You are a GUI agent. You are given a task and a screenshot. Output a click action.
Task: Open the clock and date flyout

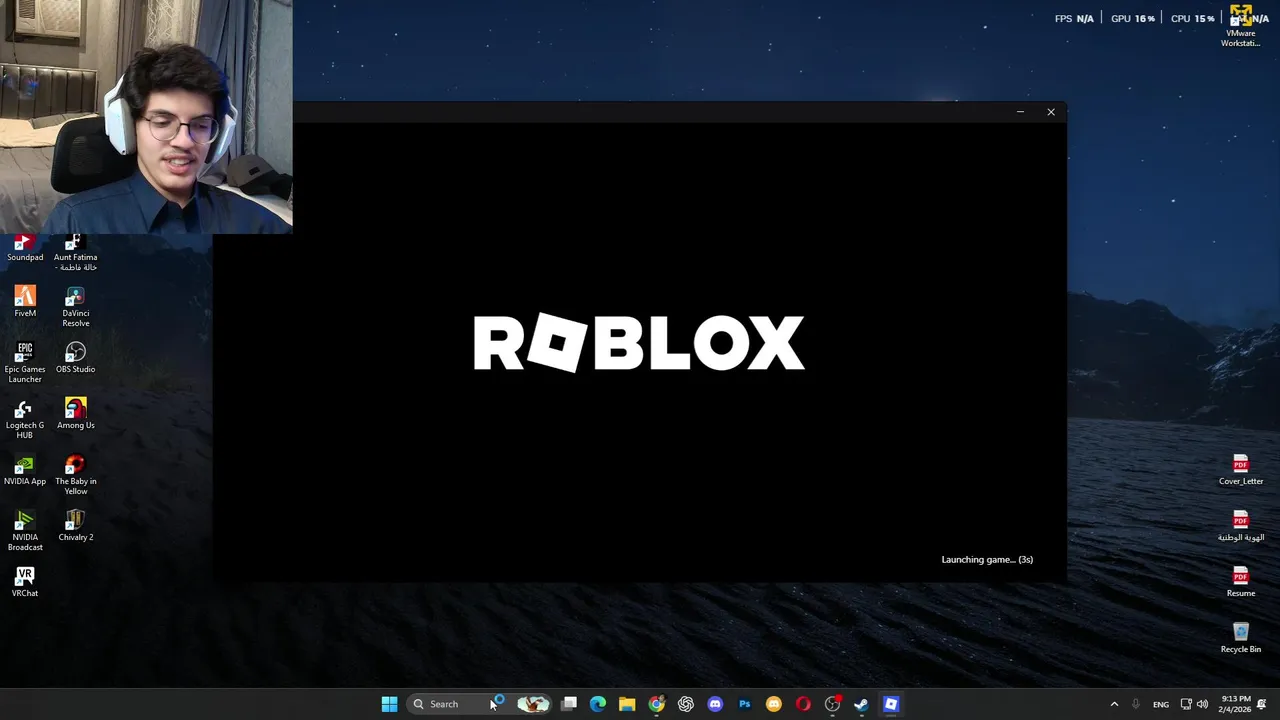click(1236, 704)
